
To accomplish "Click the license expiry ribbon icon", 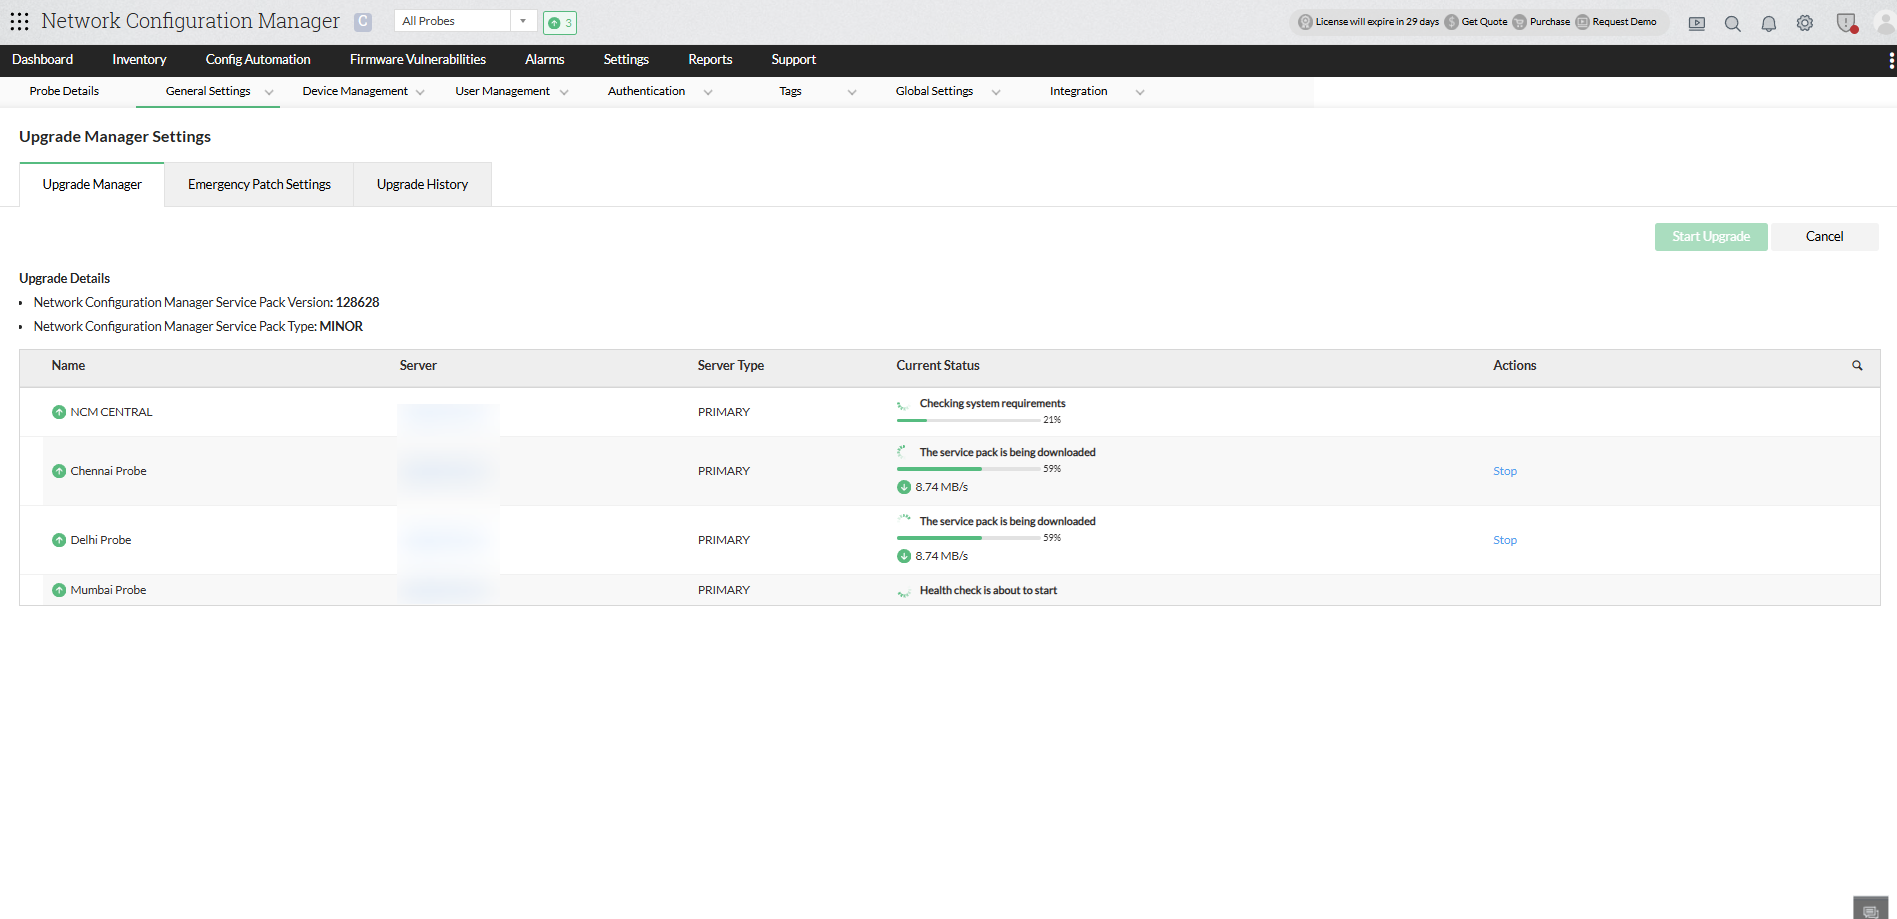I will click(x=1305, y=22).
